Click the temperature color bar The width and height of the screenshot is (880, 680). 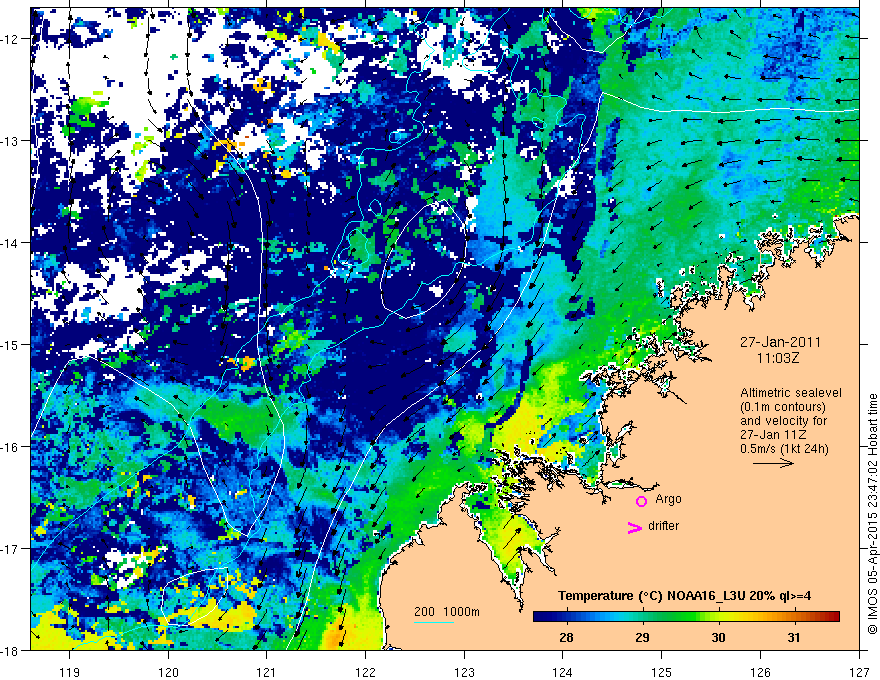tap(686, 617)
